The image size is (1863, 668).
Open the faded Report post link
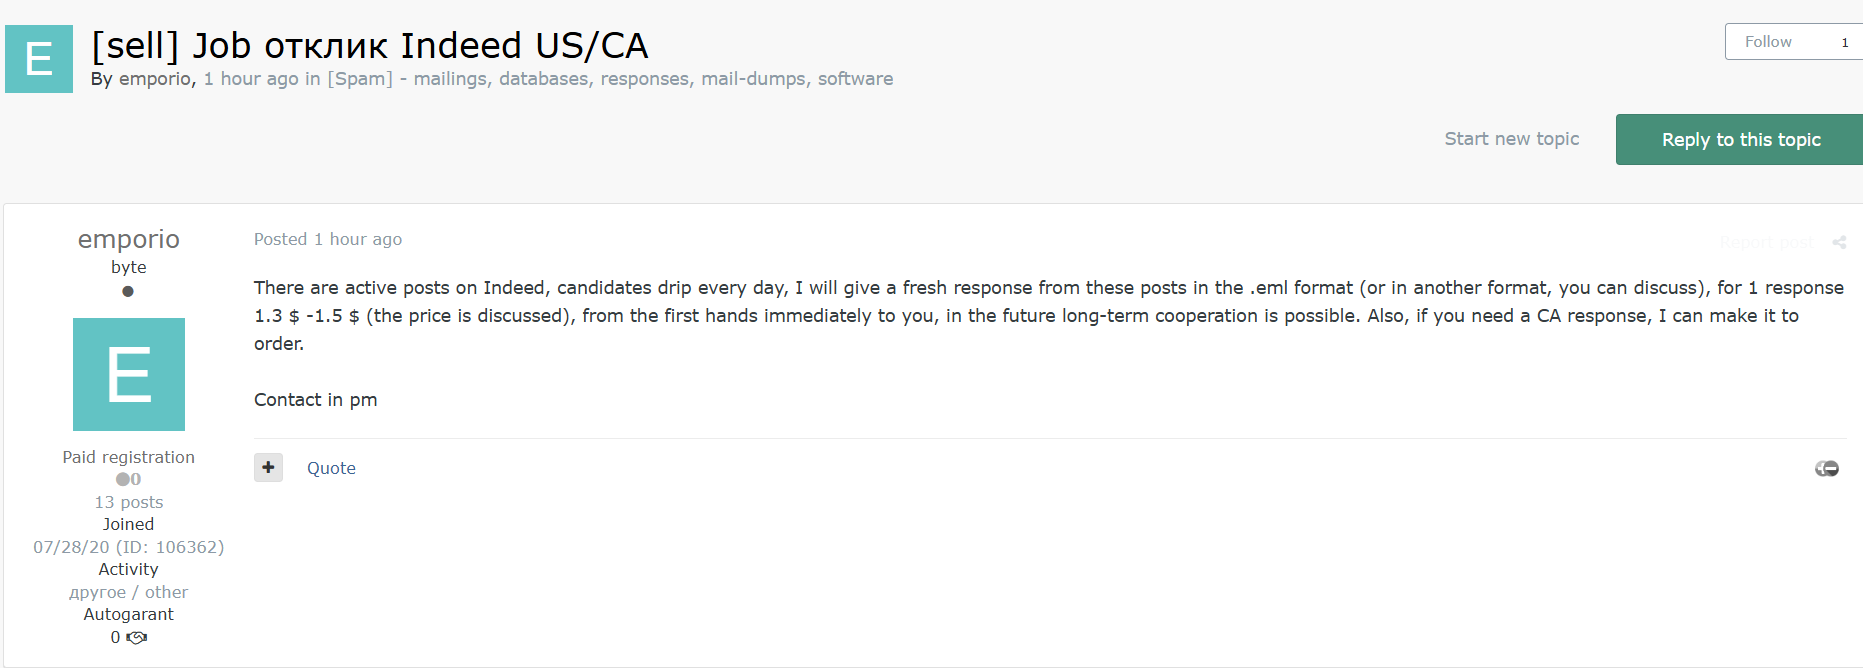(1766, 242)
